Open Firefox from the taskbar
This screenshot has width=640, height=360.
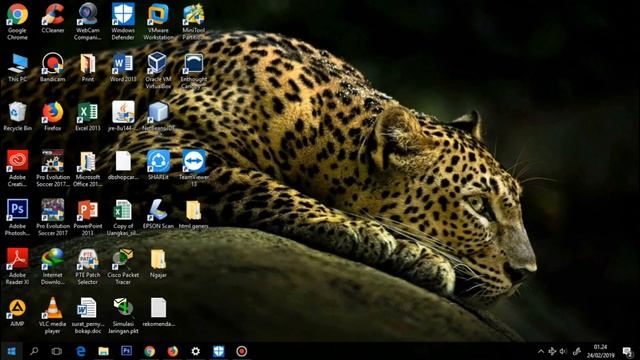tap(173, 351)
